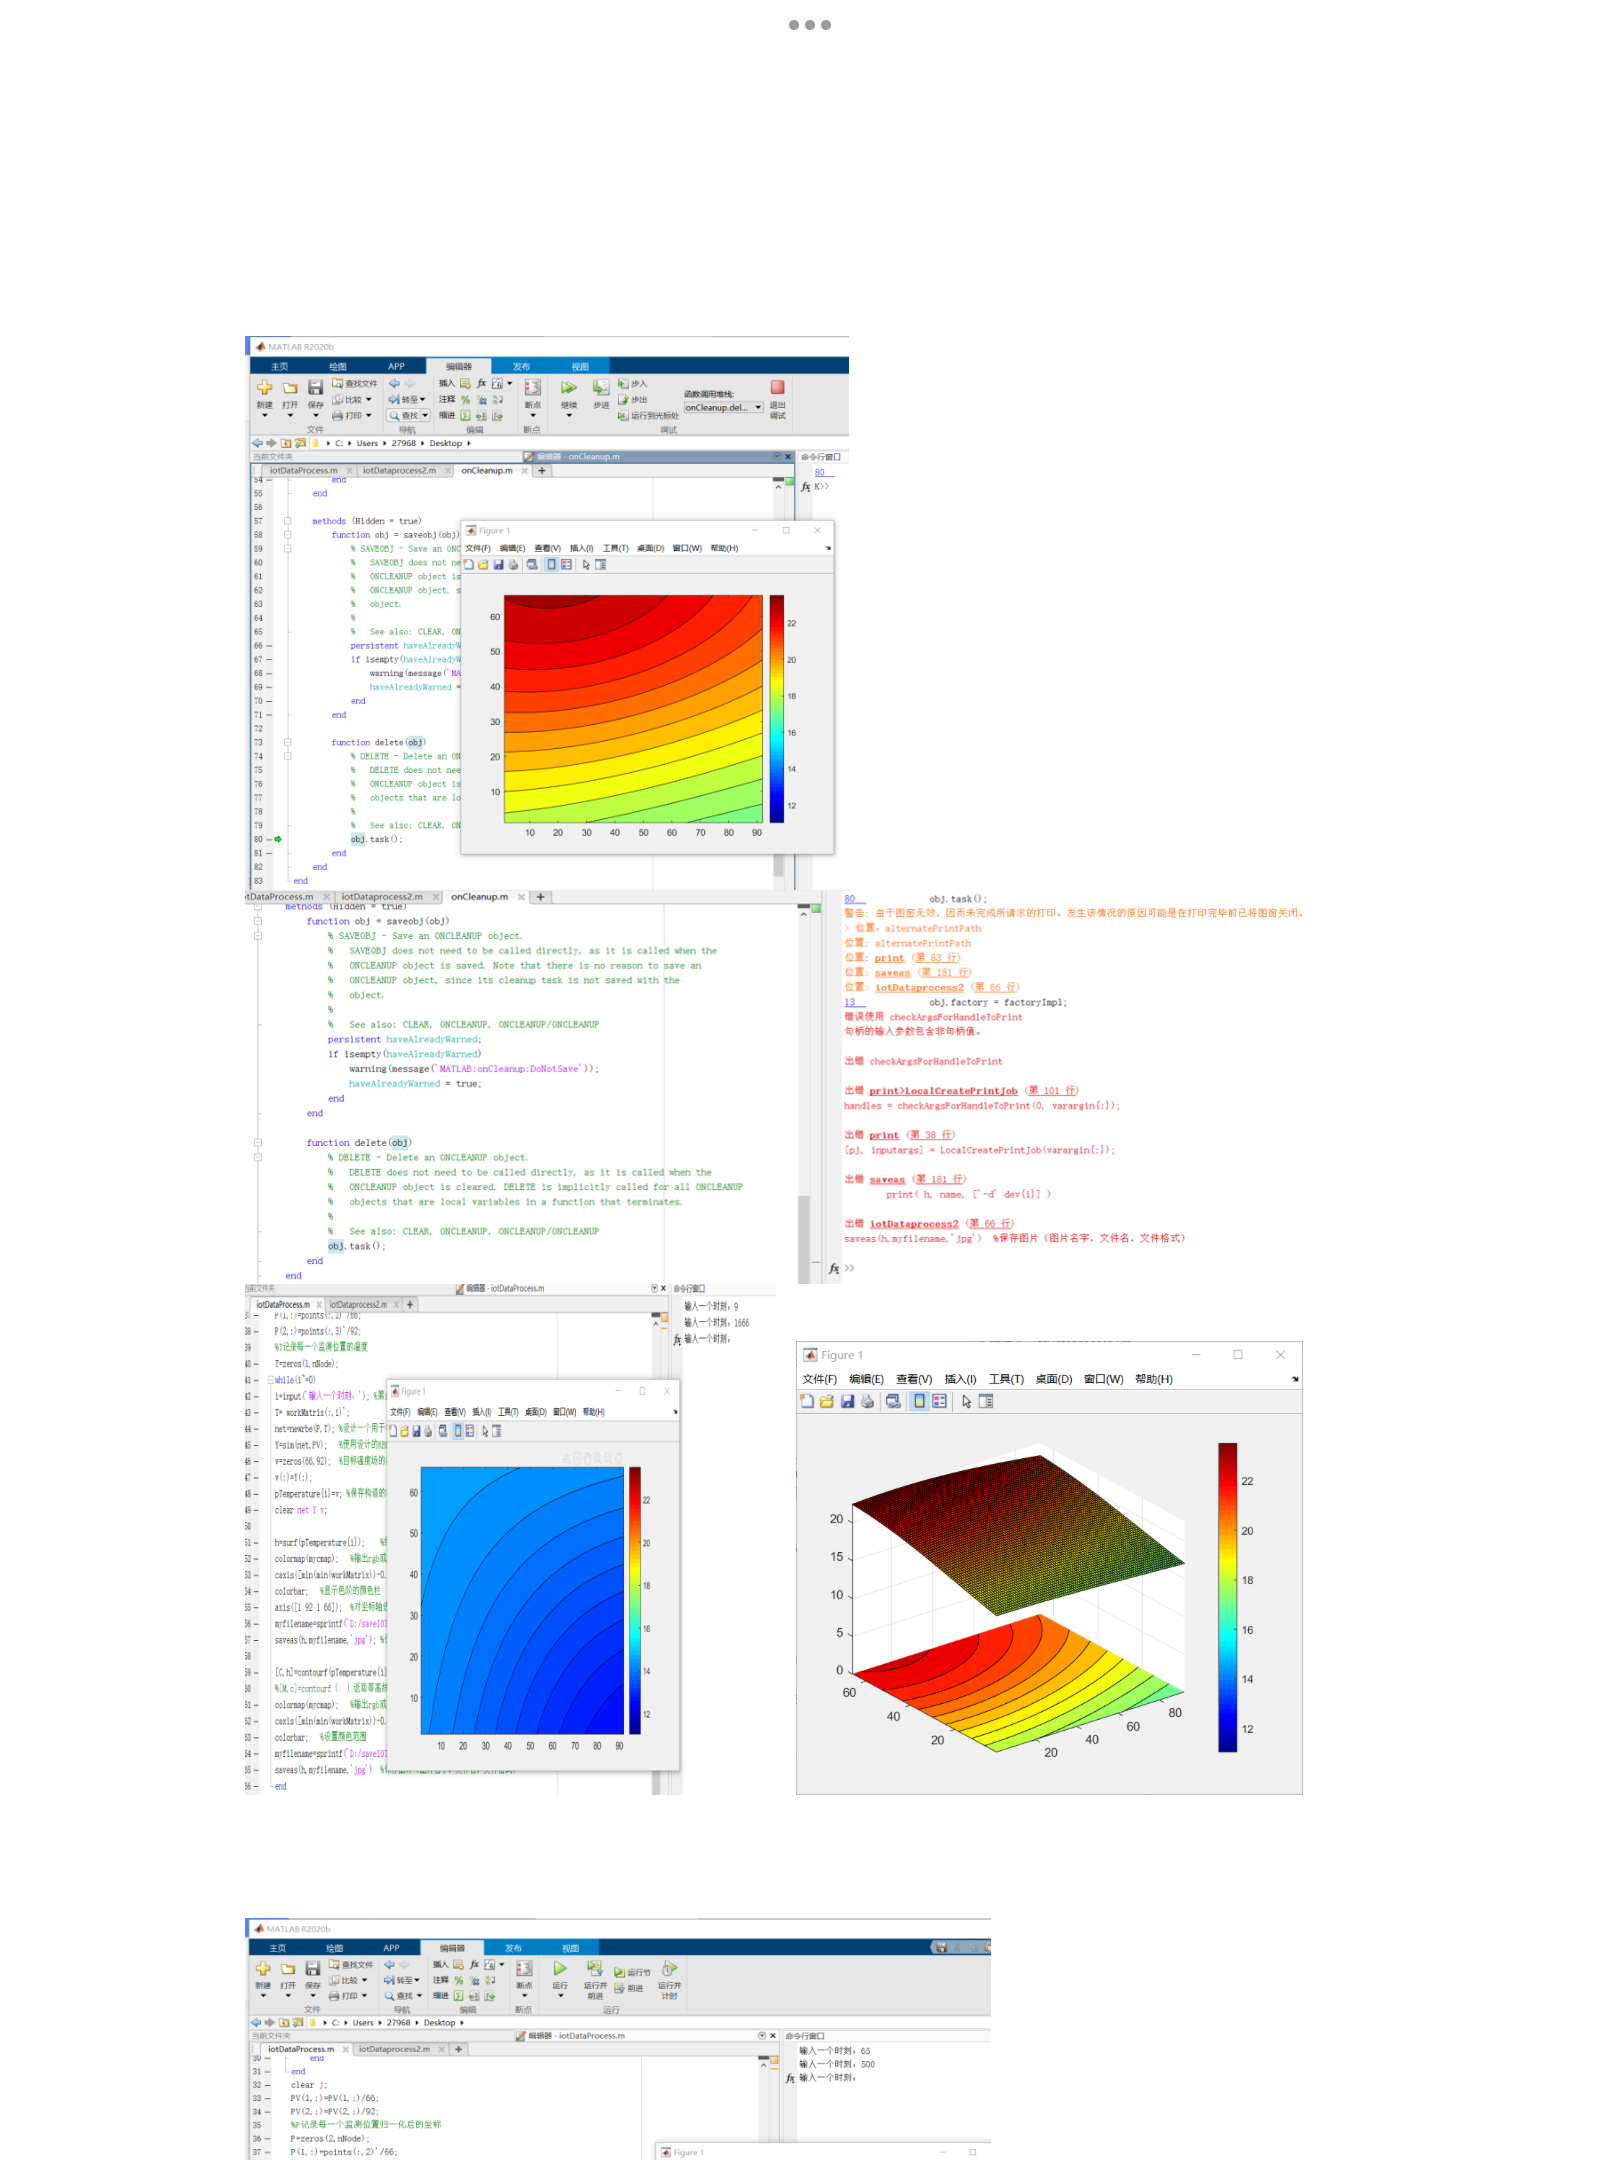The width and height of the screenshot is (1620, 2160).
Task: Open 比较 dropdown in top MATLAB ribbon
Action: point(368,399)
